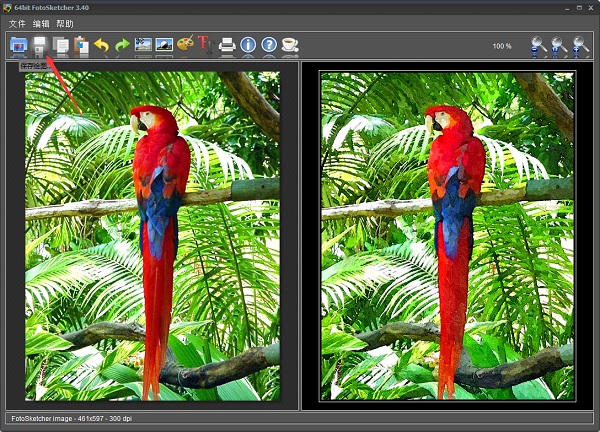Open drawing parameters via the painter's palette icon

(185, 45)
